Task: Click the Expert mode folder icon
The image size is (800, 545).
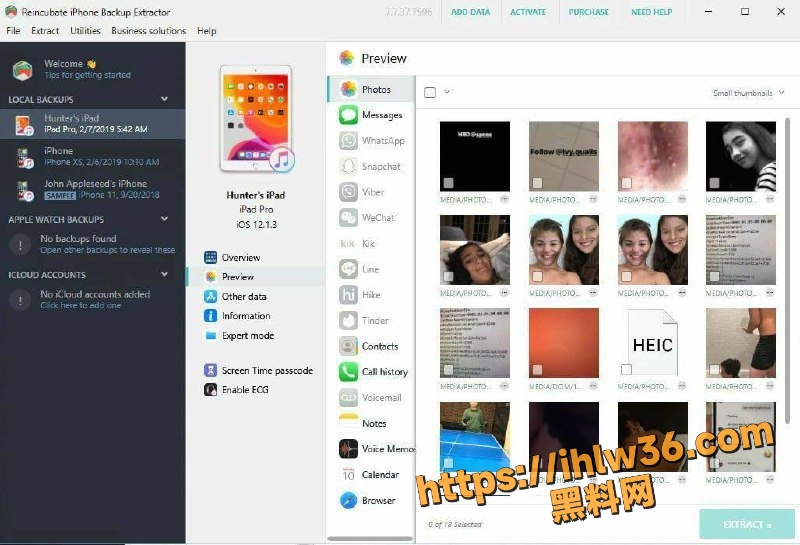Action: click(210, 335)
